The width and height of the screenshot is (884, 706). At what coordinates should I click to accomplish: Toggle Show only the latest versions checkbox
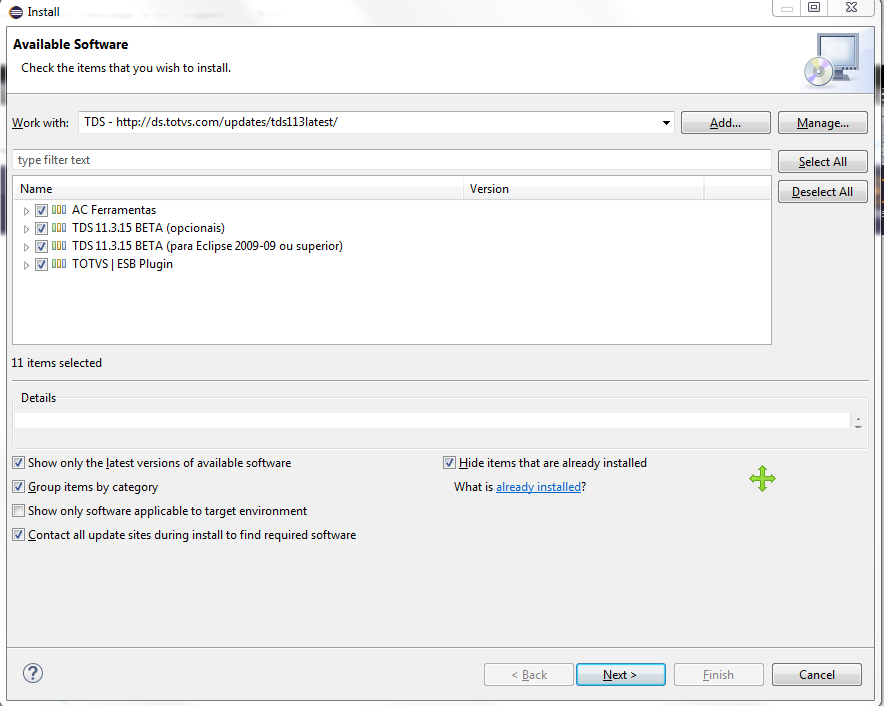pyautogui.click(x=19, y=463)
